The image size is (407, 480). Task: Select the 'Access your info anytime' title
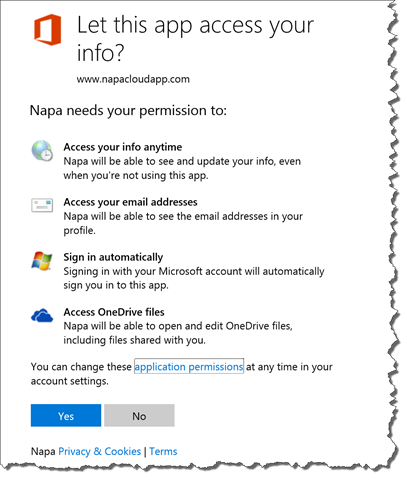(123, 147)
